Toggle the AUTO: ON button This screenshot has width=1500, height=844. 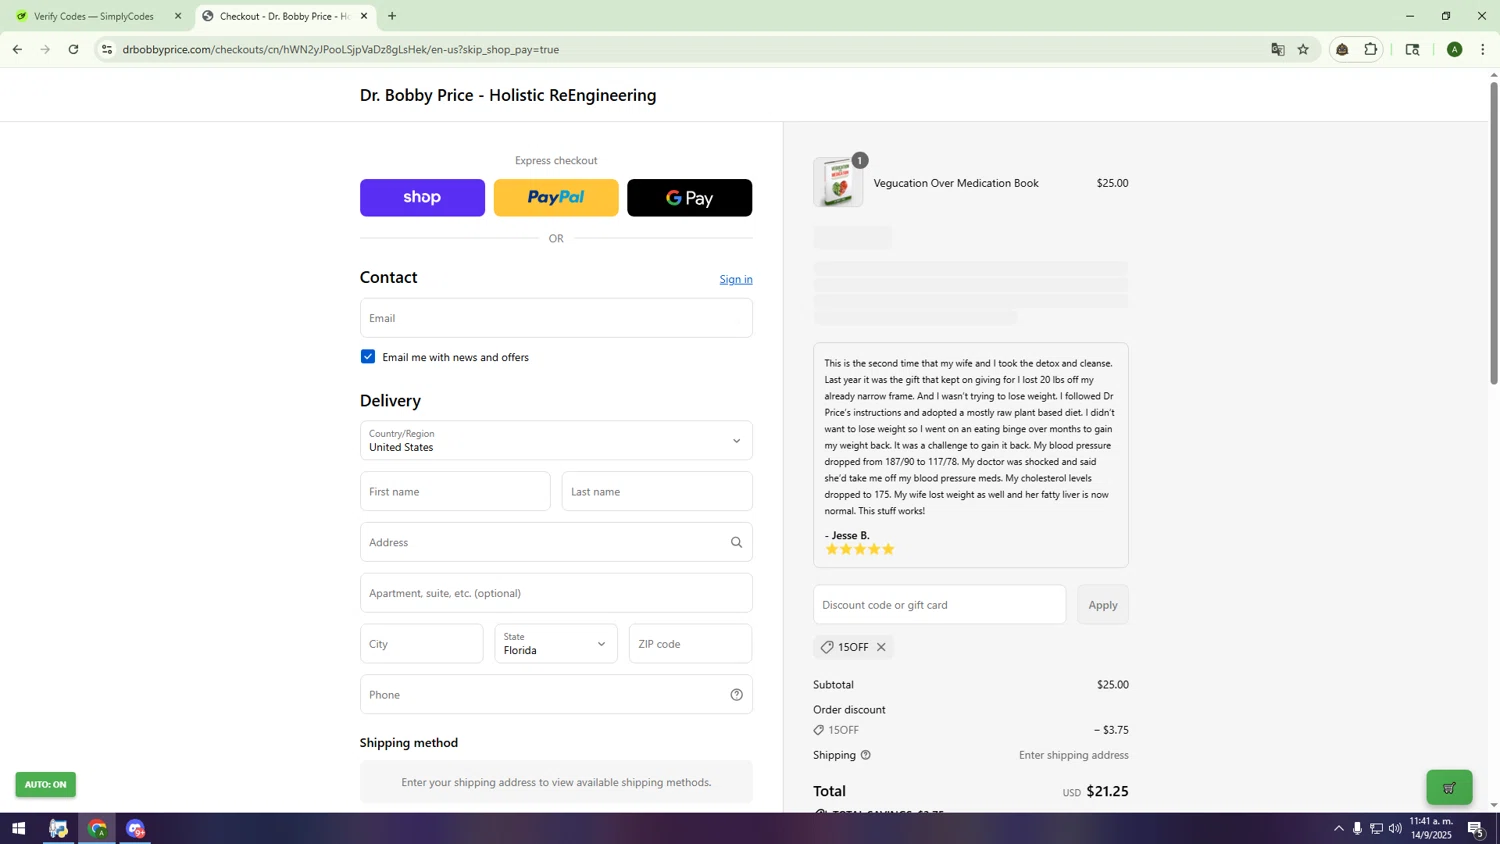[x=45, y=785]
